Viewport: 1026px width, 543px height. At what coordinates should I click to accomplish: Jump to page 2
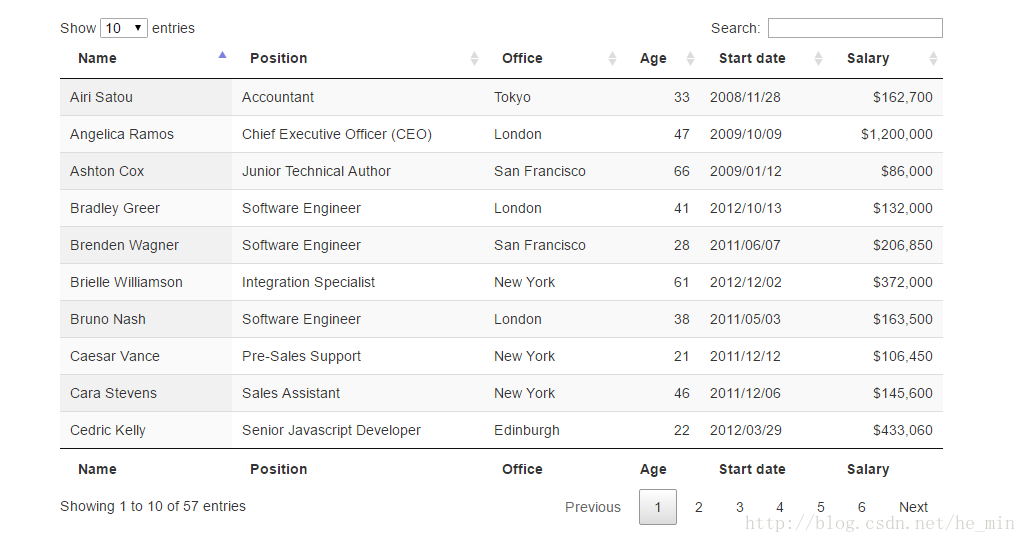pos(699,507)
